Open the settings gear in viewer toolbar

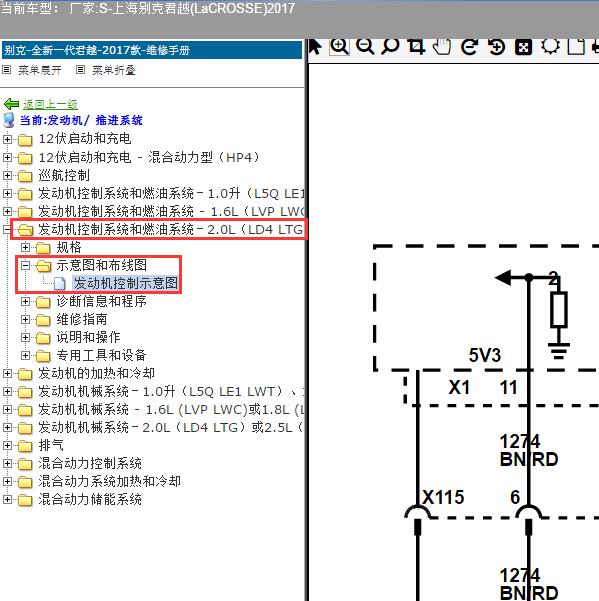point(550,47)
